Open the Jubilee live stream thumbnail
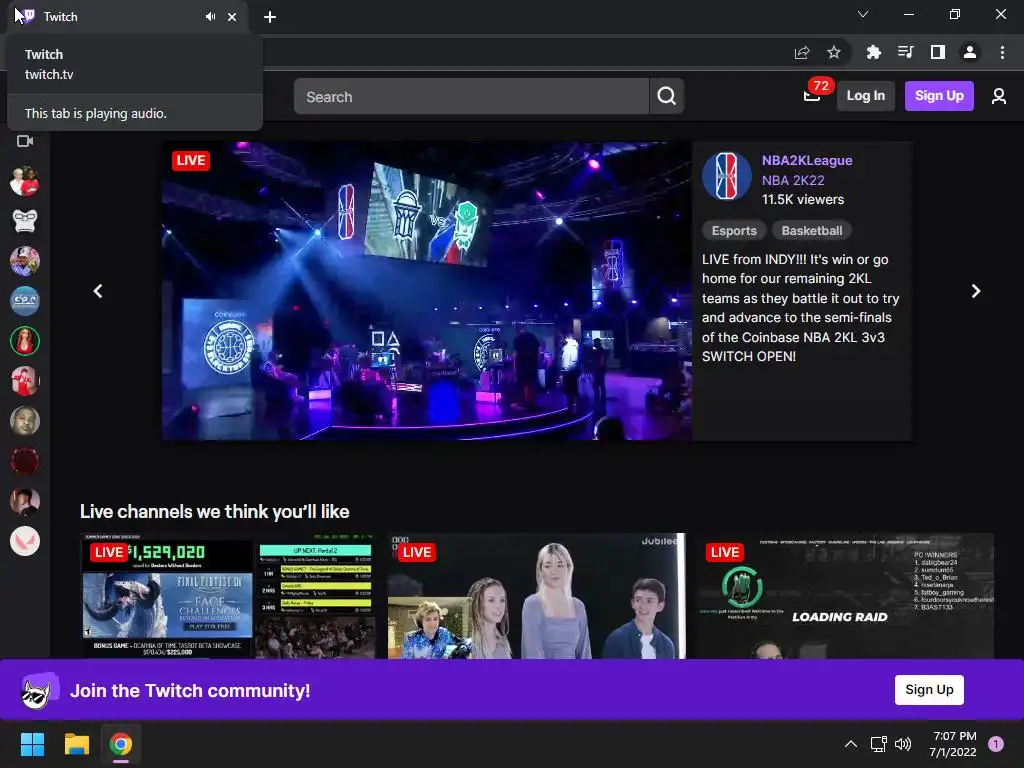This screenshot has width=1024, height=768. 537,596
